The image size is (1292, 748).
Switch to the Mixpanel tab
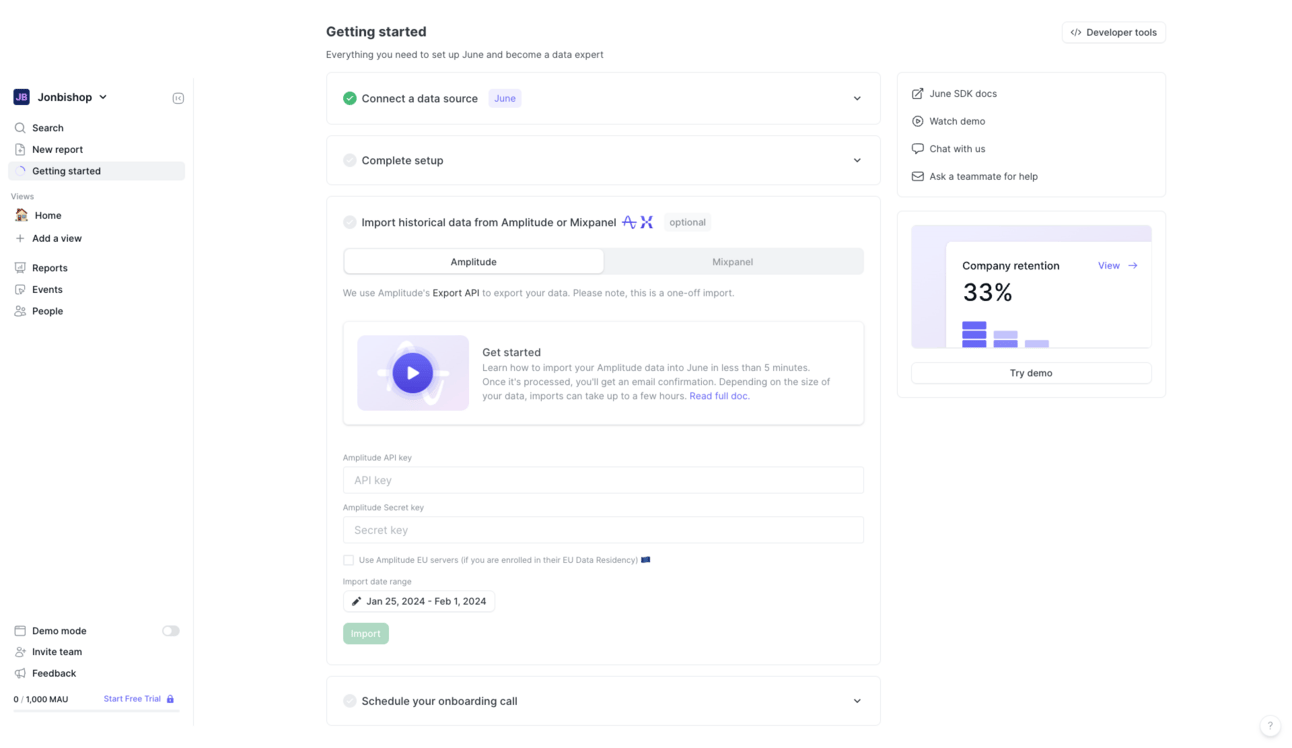point(733,262)
